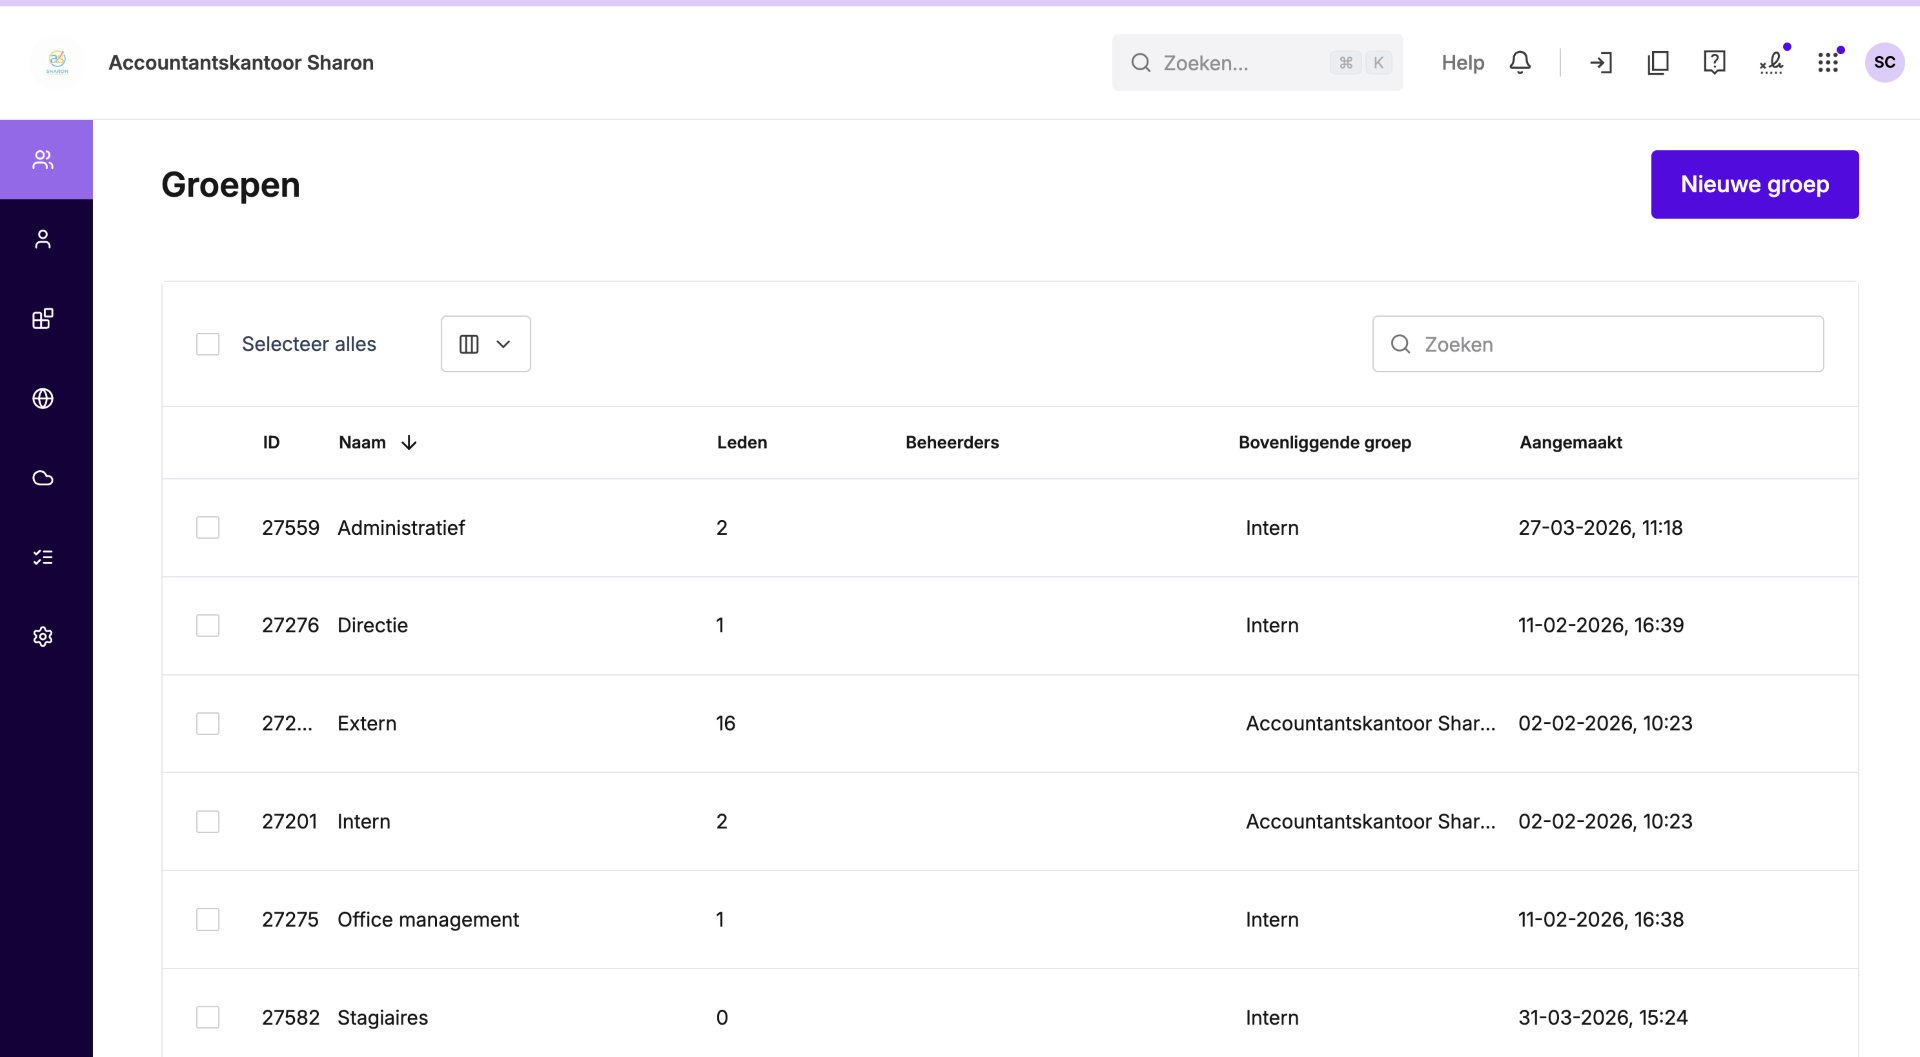Select the Administratief group checkbox

pos(208,527)
